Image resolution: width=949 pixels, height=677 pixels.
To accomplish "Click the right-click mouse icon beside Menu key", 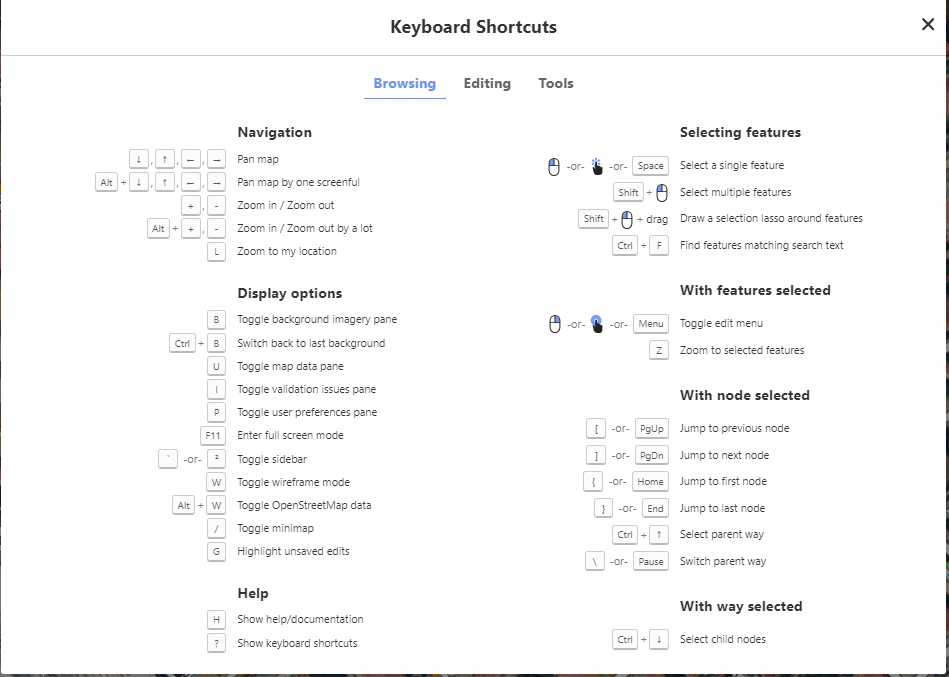I will (554, 324).
